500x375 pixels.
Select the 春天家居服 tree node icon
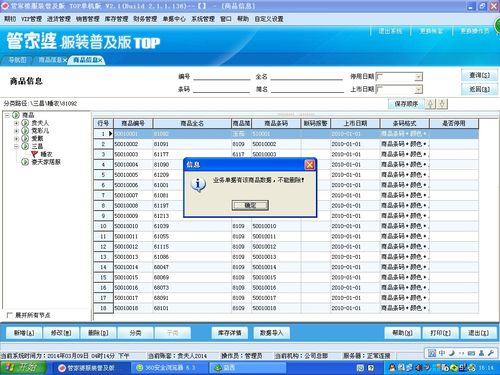pyautogui.click(x=25, y=162)
